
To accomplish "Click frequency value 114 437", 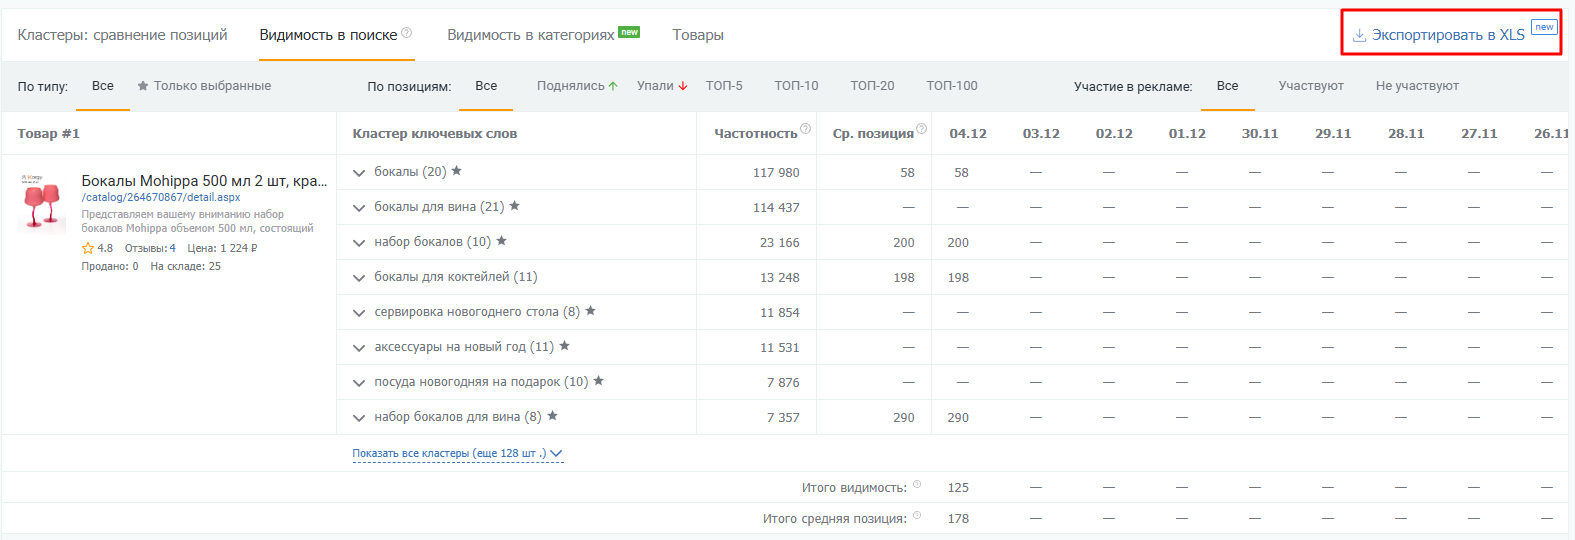I will [x=776, y=208].
